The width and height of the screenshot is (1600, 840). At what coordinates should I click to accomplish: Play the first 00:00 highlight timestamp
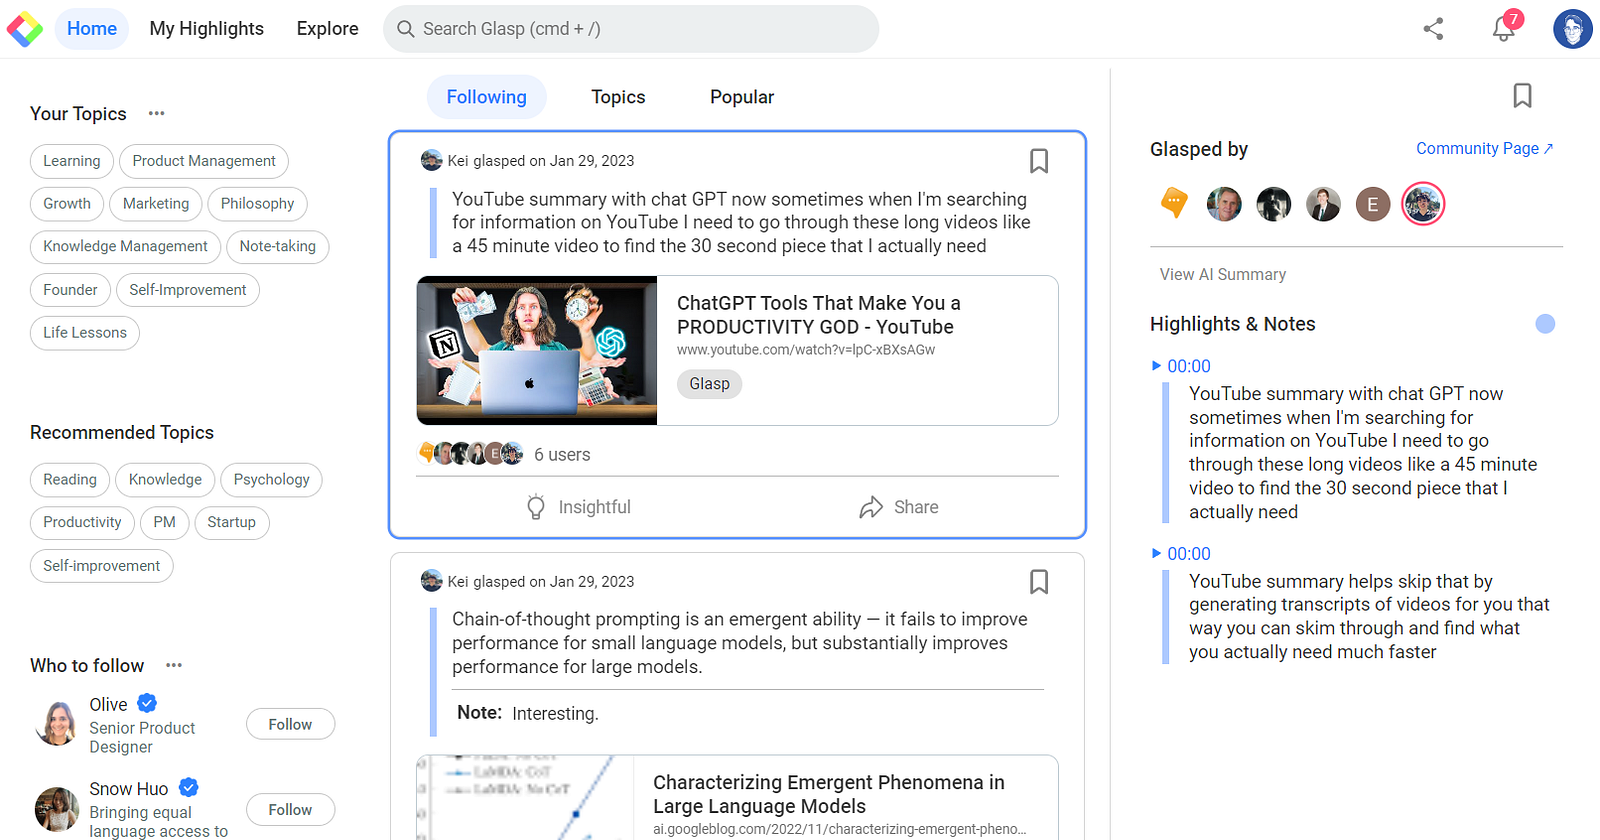1181,366
